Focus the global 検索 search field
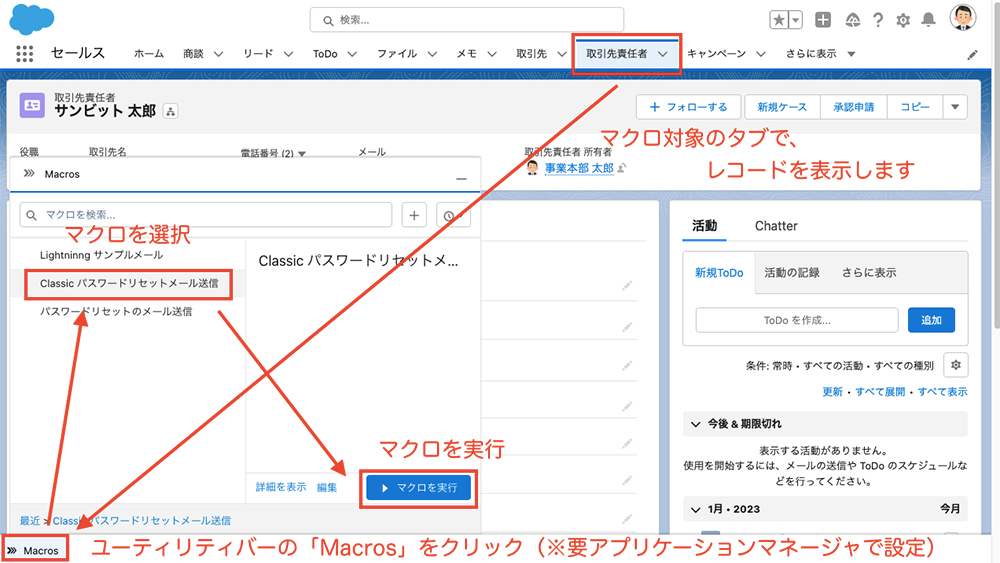Image resolution: width=1000 pixels, height=563 pixels. tap(467, 20)
